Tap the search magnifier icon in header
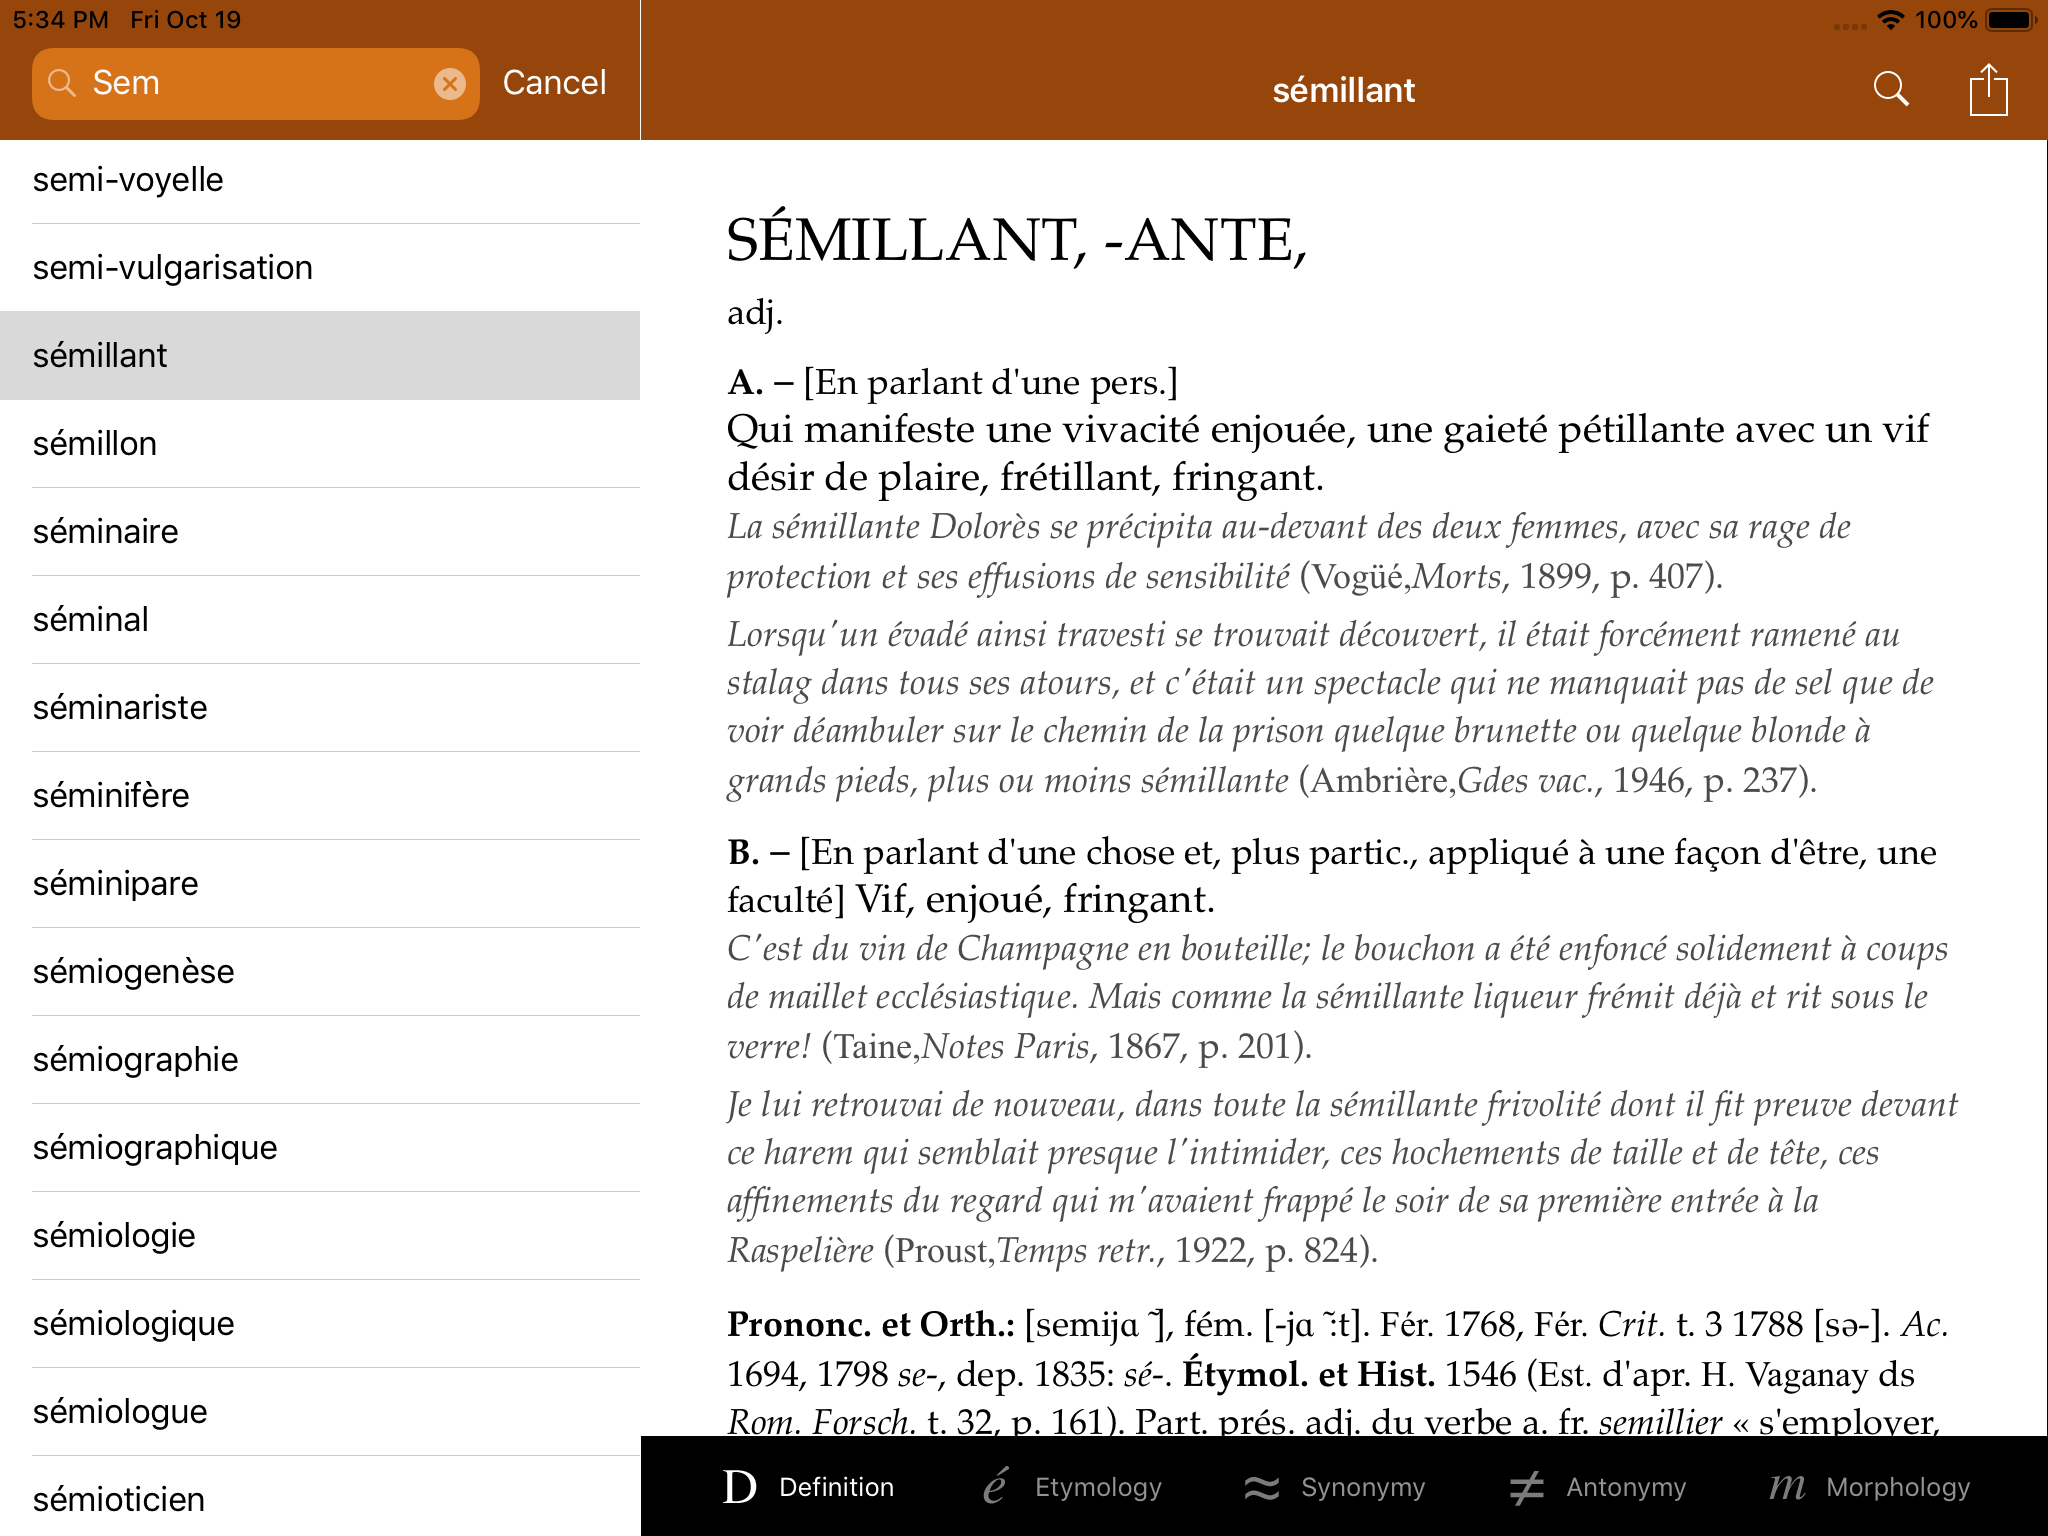Viewport: 2048px width, 1536px height. click(x=1890, y=89)
